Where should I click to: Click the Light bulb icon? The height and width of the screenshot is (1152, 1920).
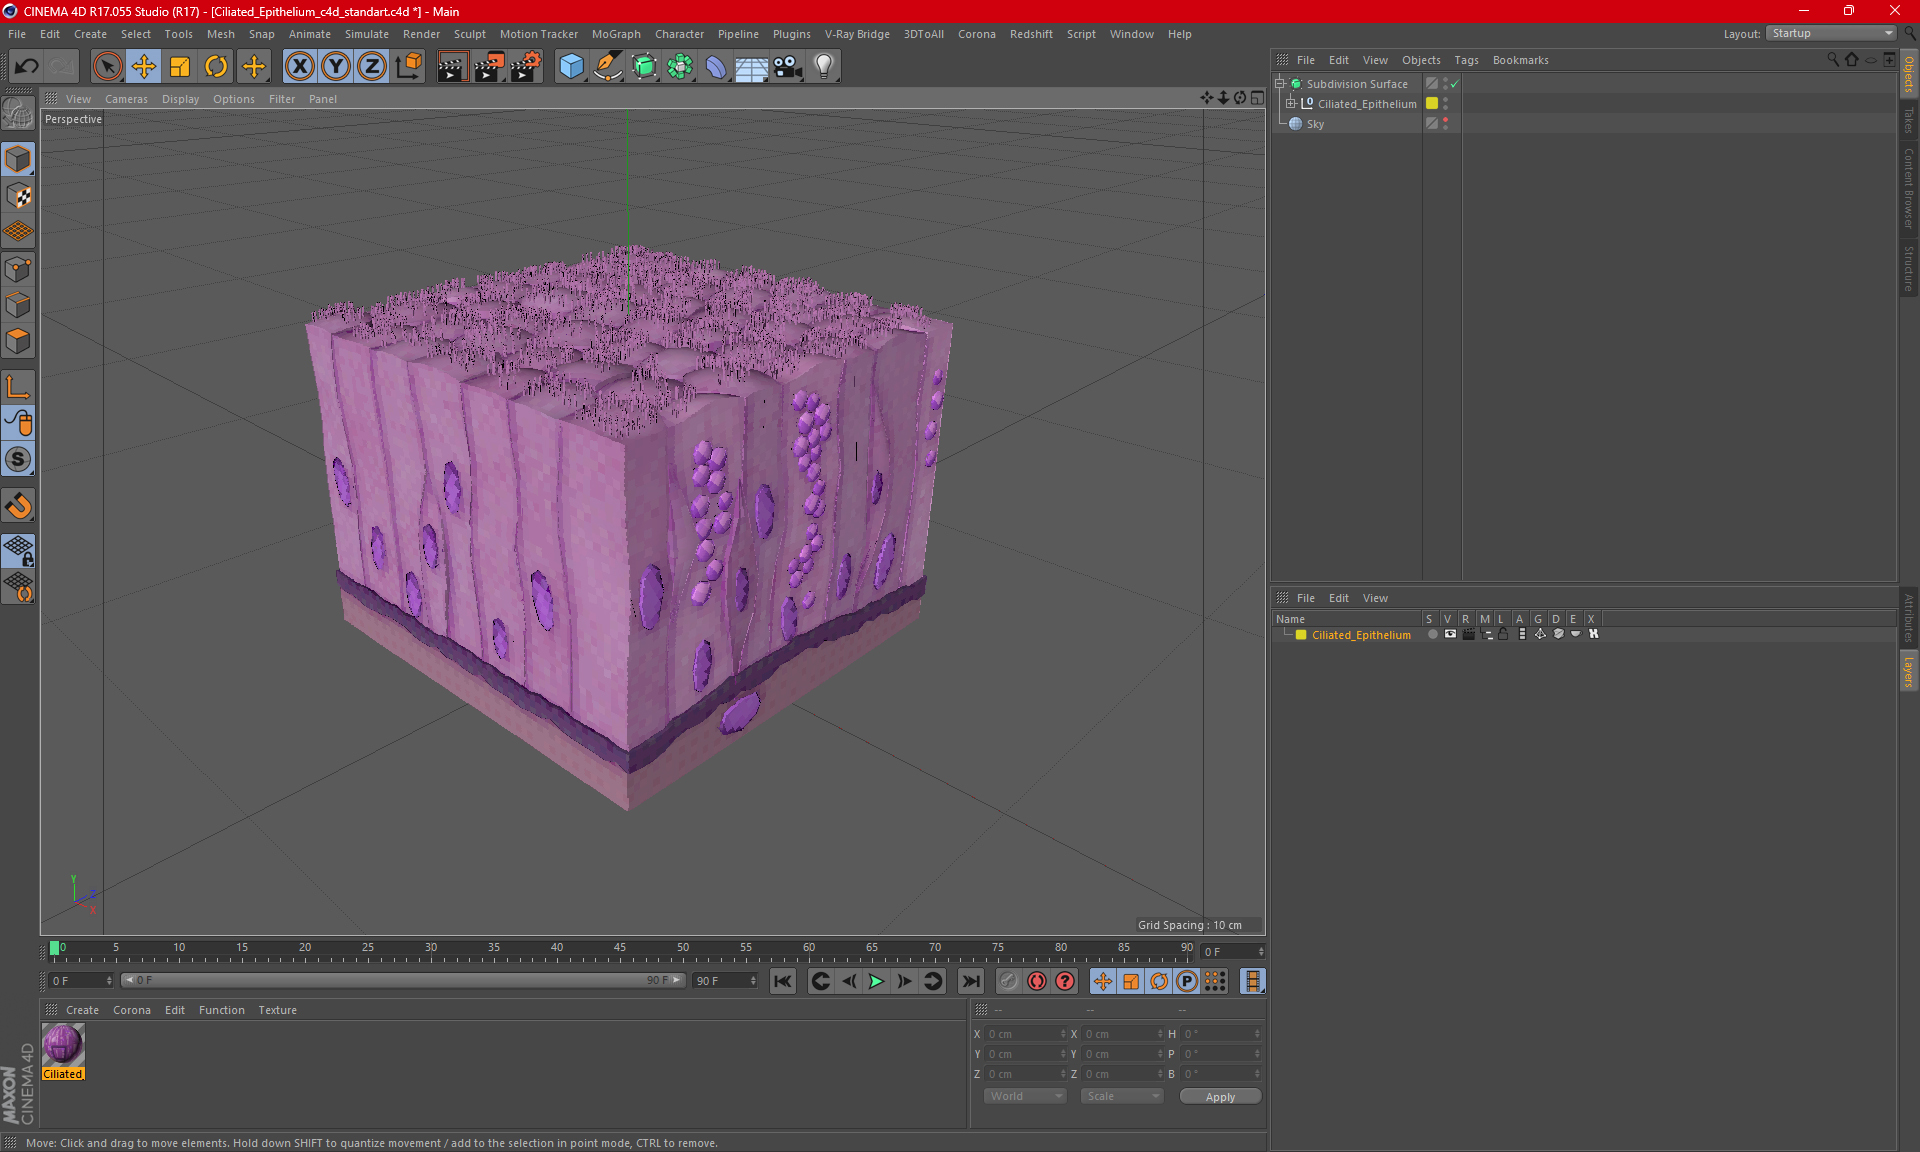click(x=823, y=67)
